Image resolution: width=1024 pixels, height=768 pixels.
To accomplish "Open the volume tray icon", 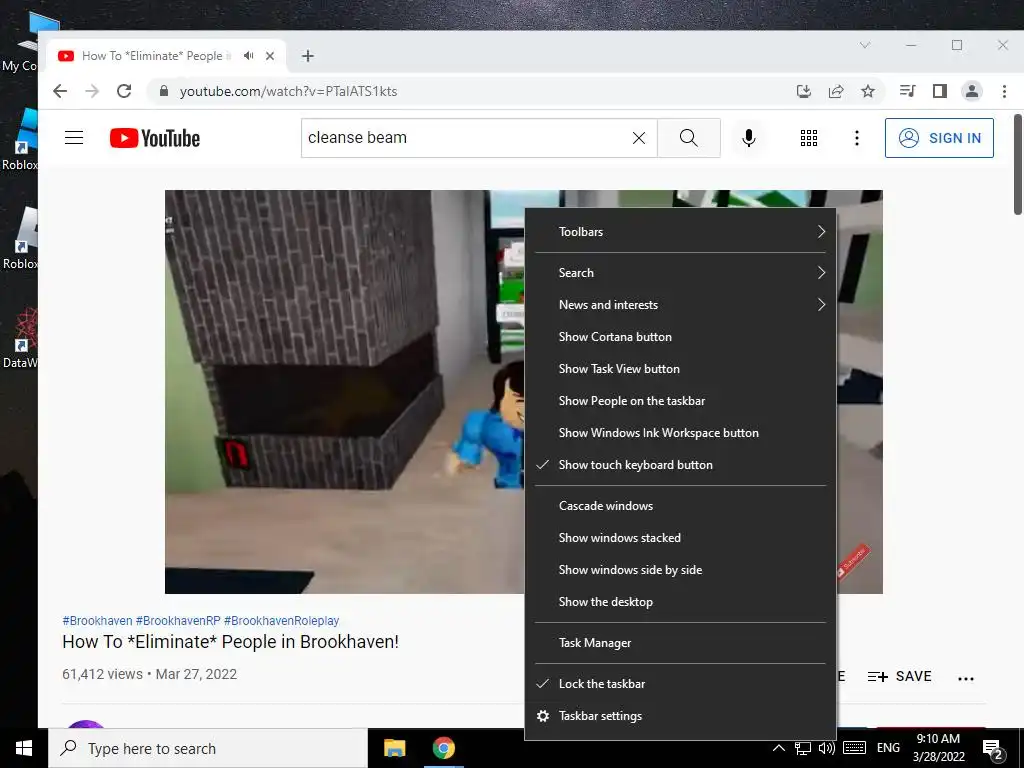I will coord(826,748).
